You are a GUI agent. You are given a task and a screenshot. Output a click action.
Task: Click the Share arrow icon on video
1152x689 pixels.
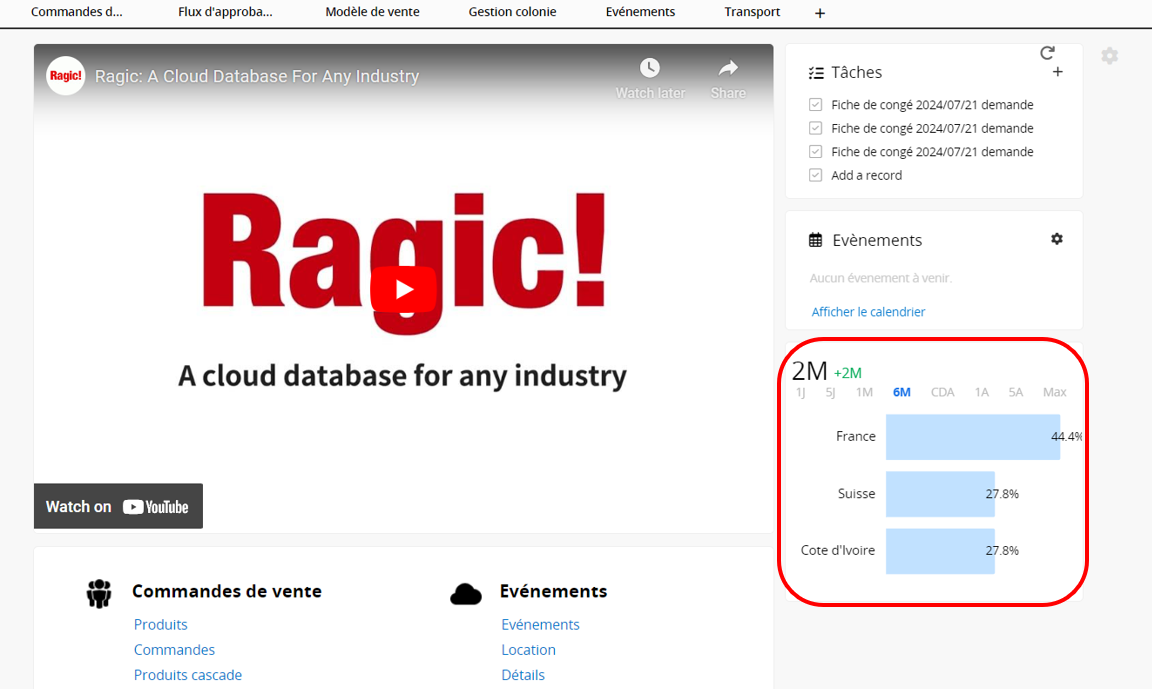point(728,68)
